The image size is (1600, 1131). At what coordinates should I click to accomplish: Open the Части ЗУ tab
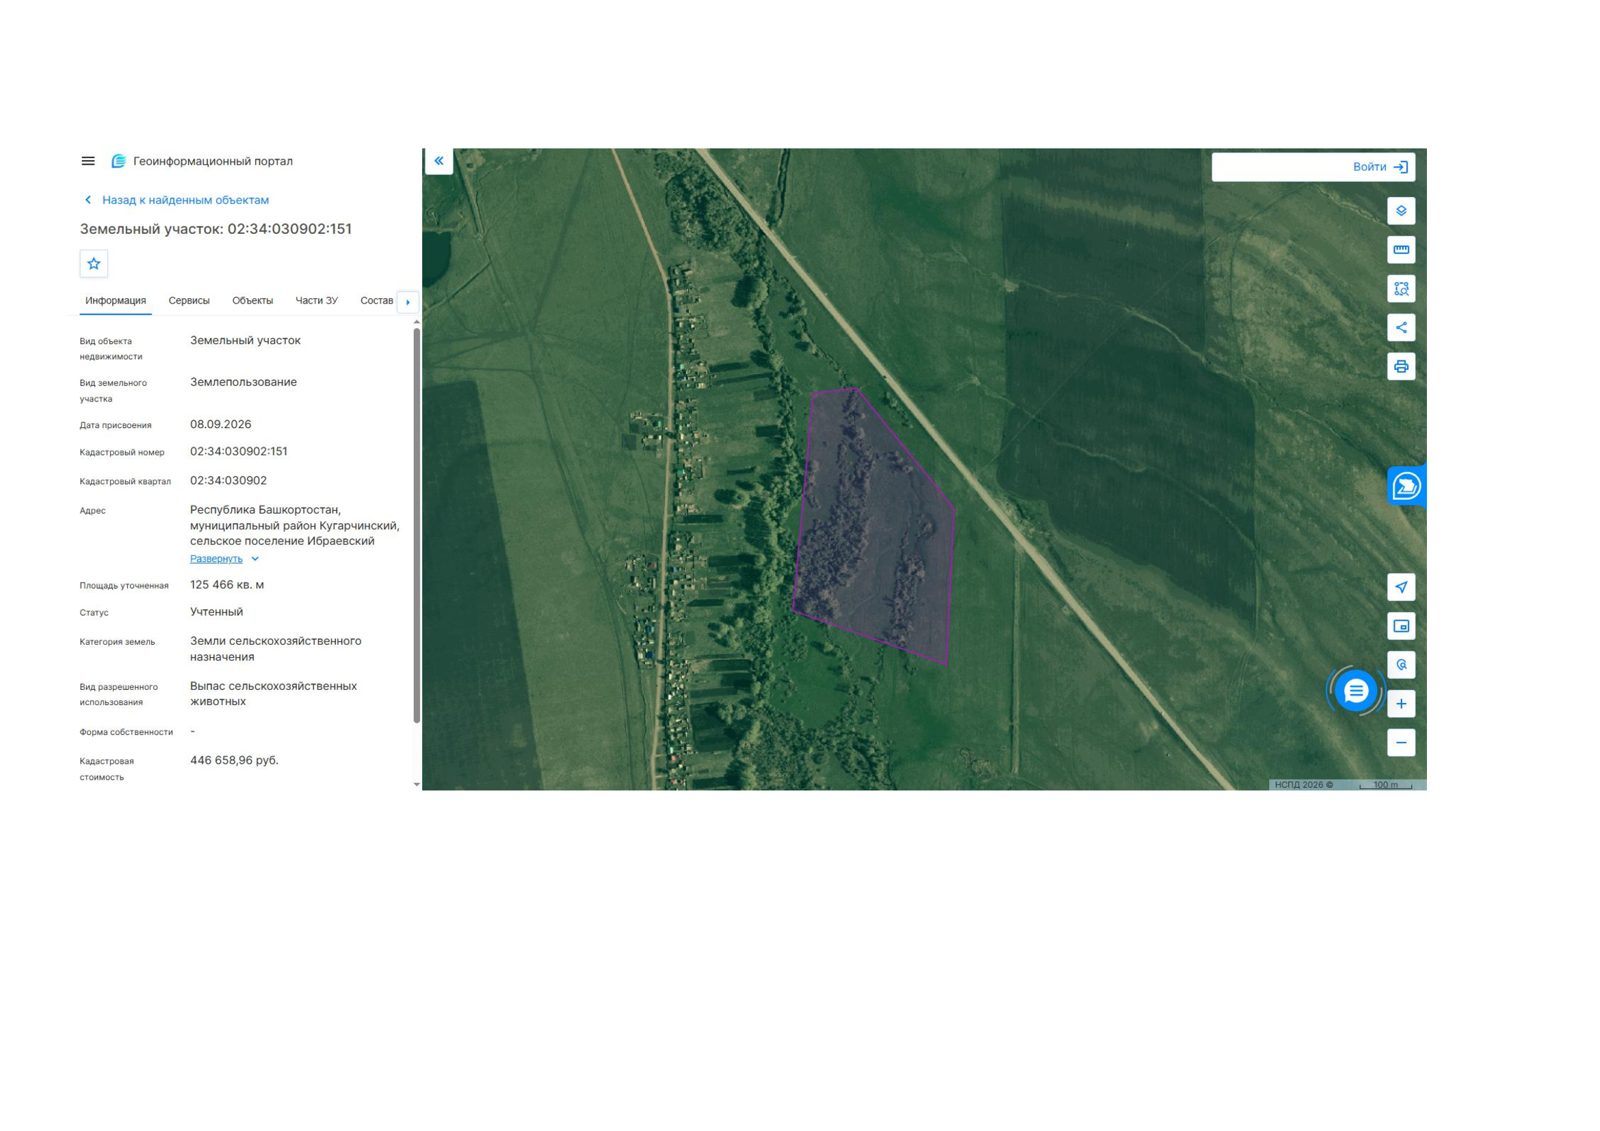pos(317,301)
